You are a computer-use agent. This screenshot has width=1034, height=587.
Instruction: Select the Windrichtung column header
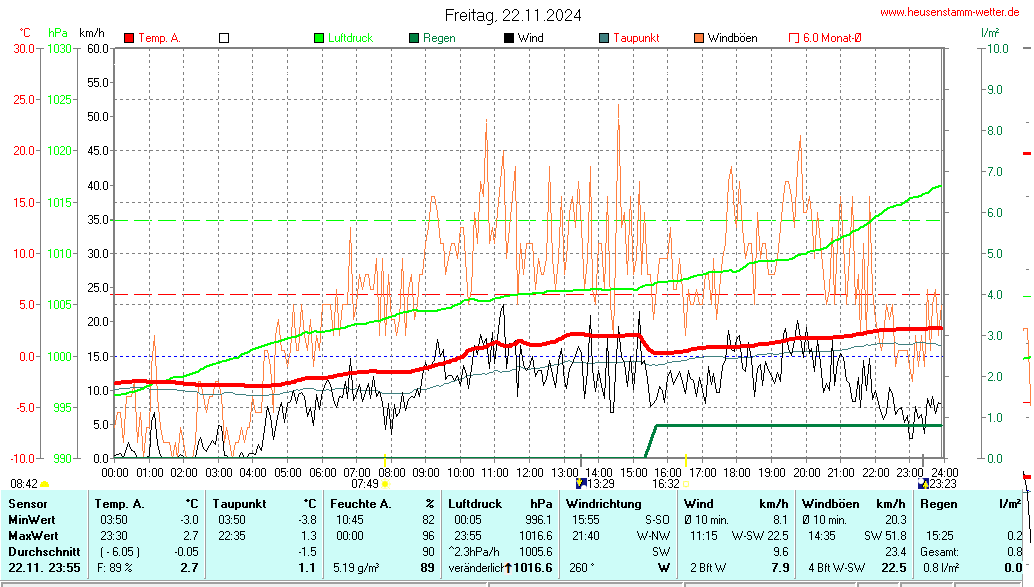(603, 504)
